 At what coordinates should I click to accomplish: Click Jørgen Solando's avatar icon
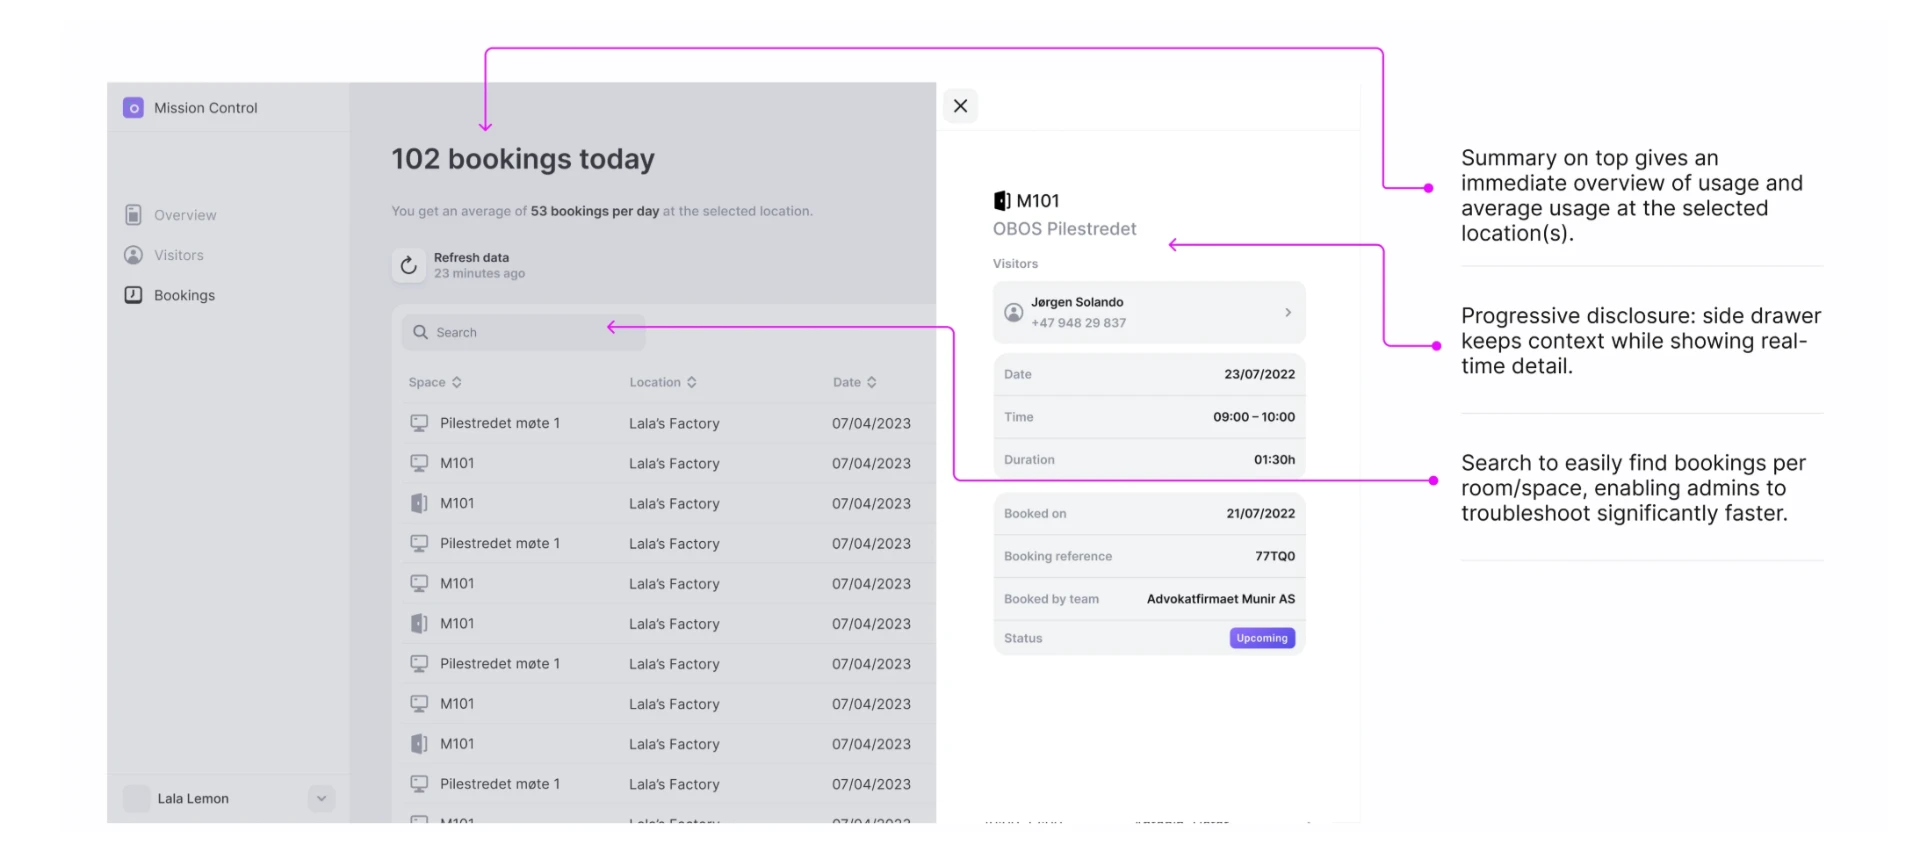point(1013,312)
